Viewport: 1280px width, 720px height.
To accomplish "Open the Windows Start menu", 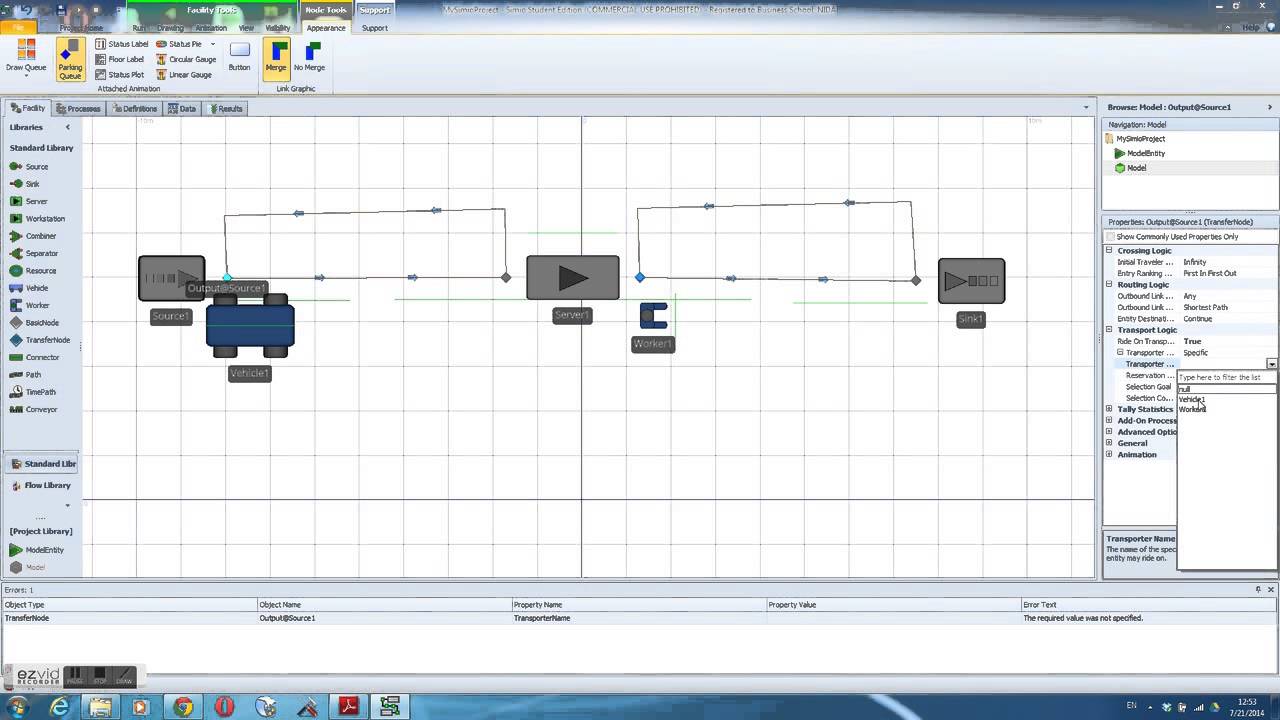I will click(x=17, y=706).
